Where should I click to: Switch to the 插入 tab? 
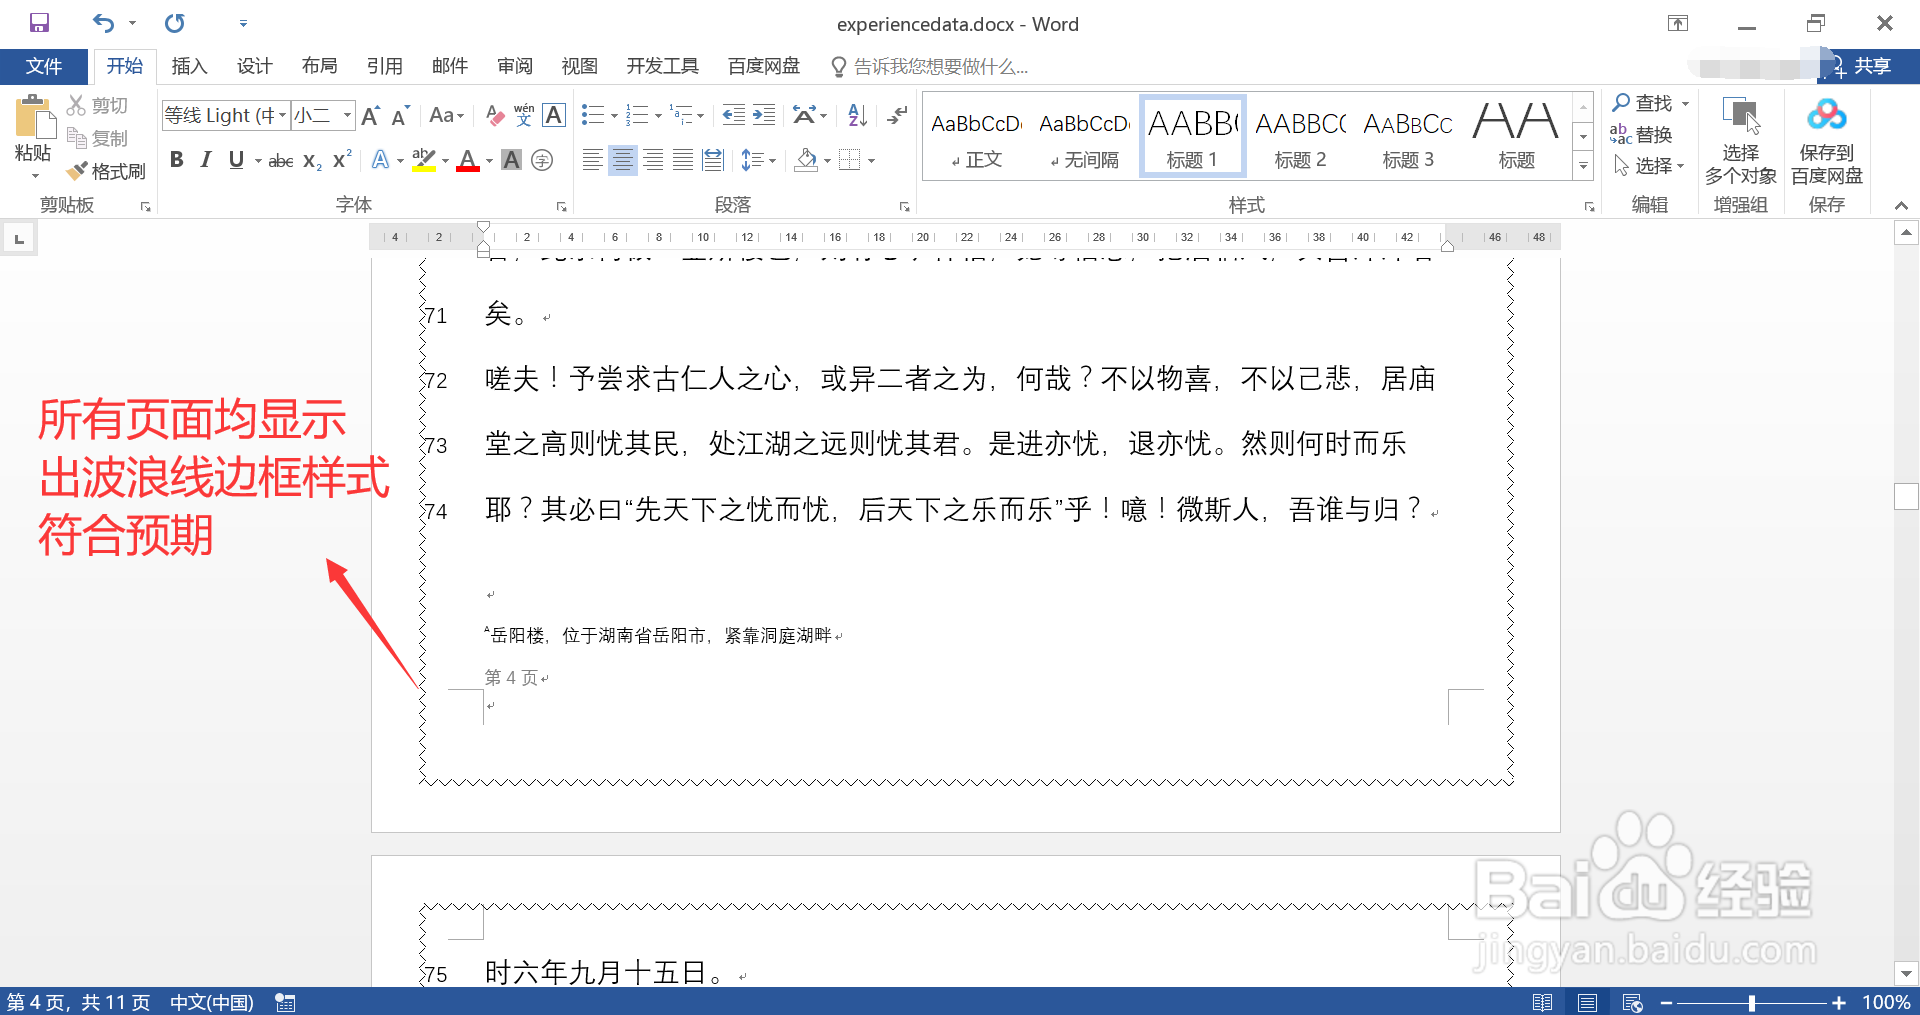point(189,66)
